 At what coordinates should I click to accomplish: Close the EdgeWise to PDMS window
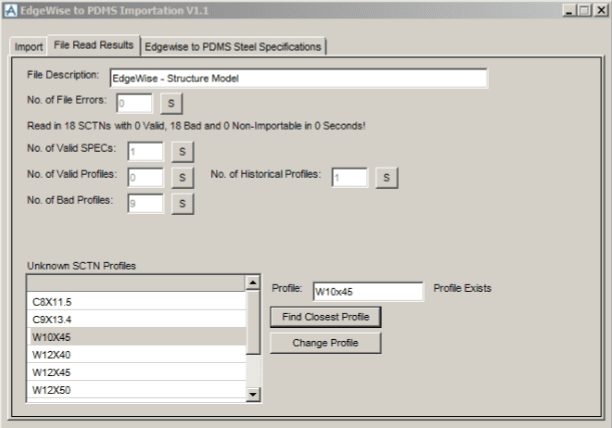(x=601, y=11)
